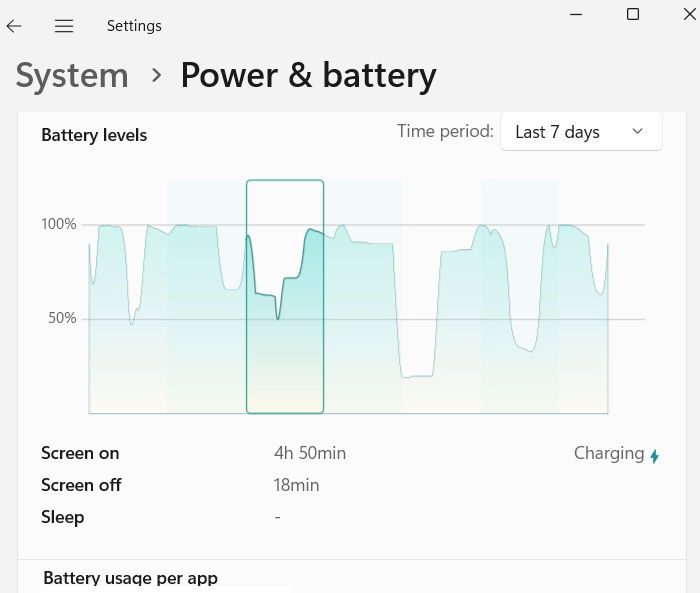Screen dimensions: 700x593
Task: Click the Charging status text
Action: click(x=608, y=453)
